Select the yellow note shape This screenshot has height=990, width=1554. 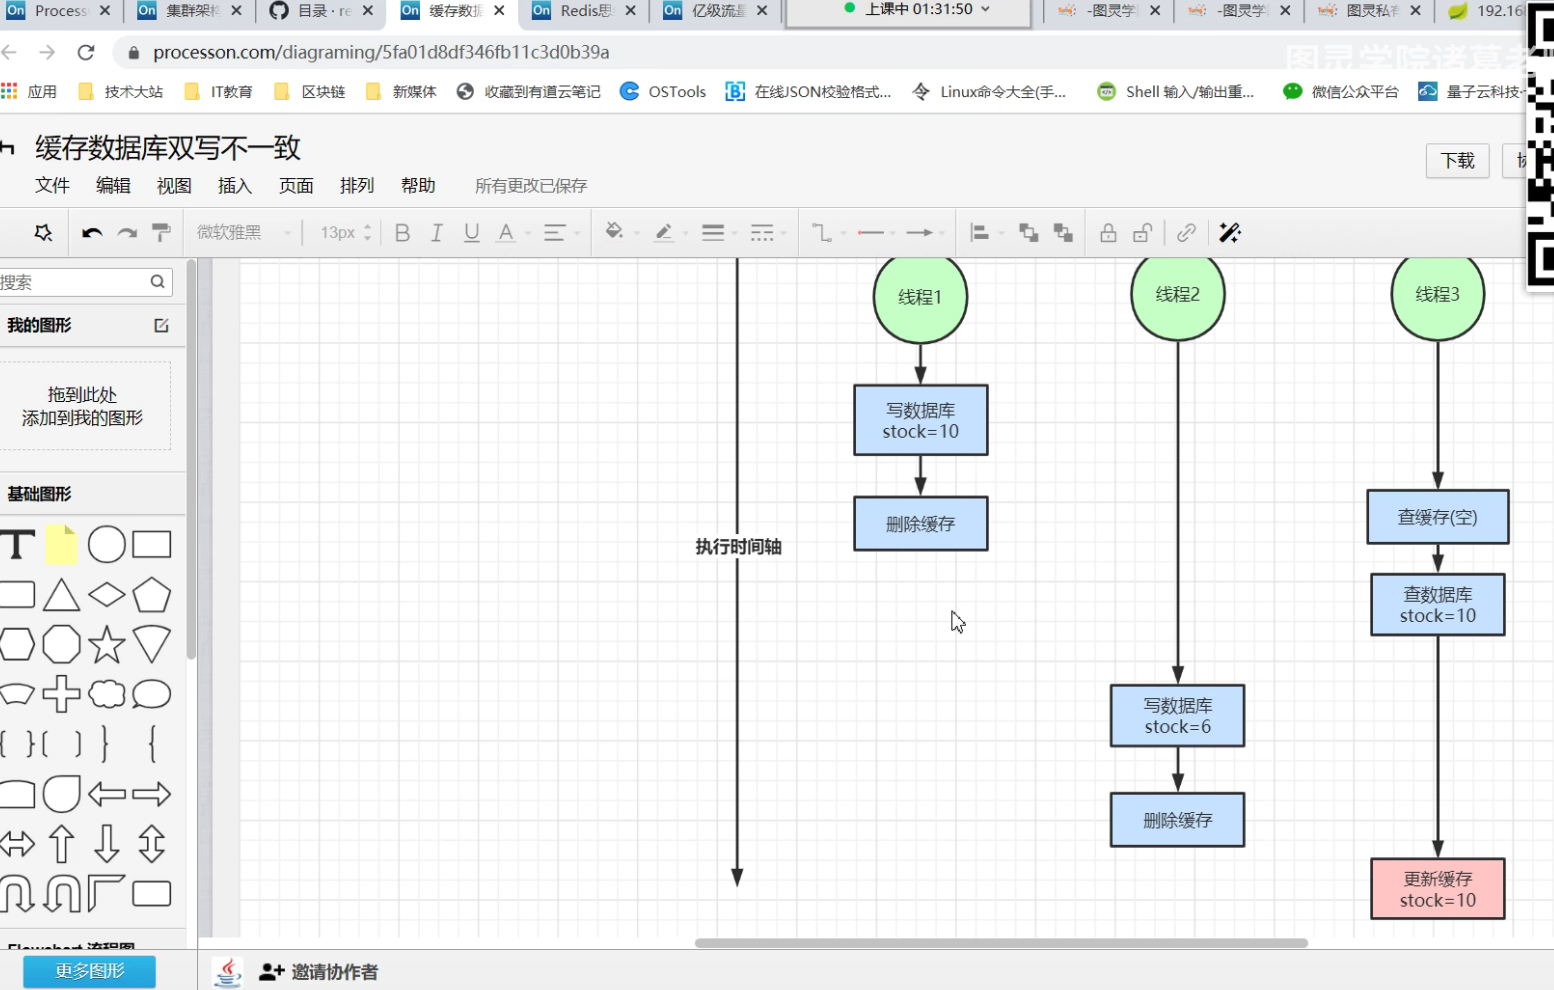[61, 544]
